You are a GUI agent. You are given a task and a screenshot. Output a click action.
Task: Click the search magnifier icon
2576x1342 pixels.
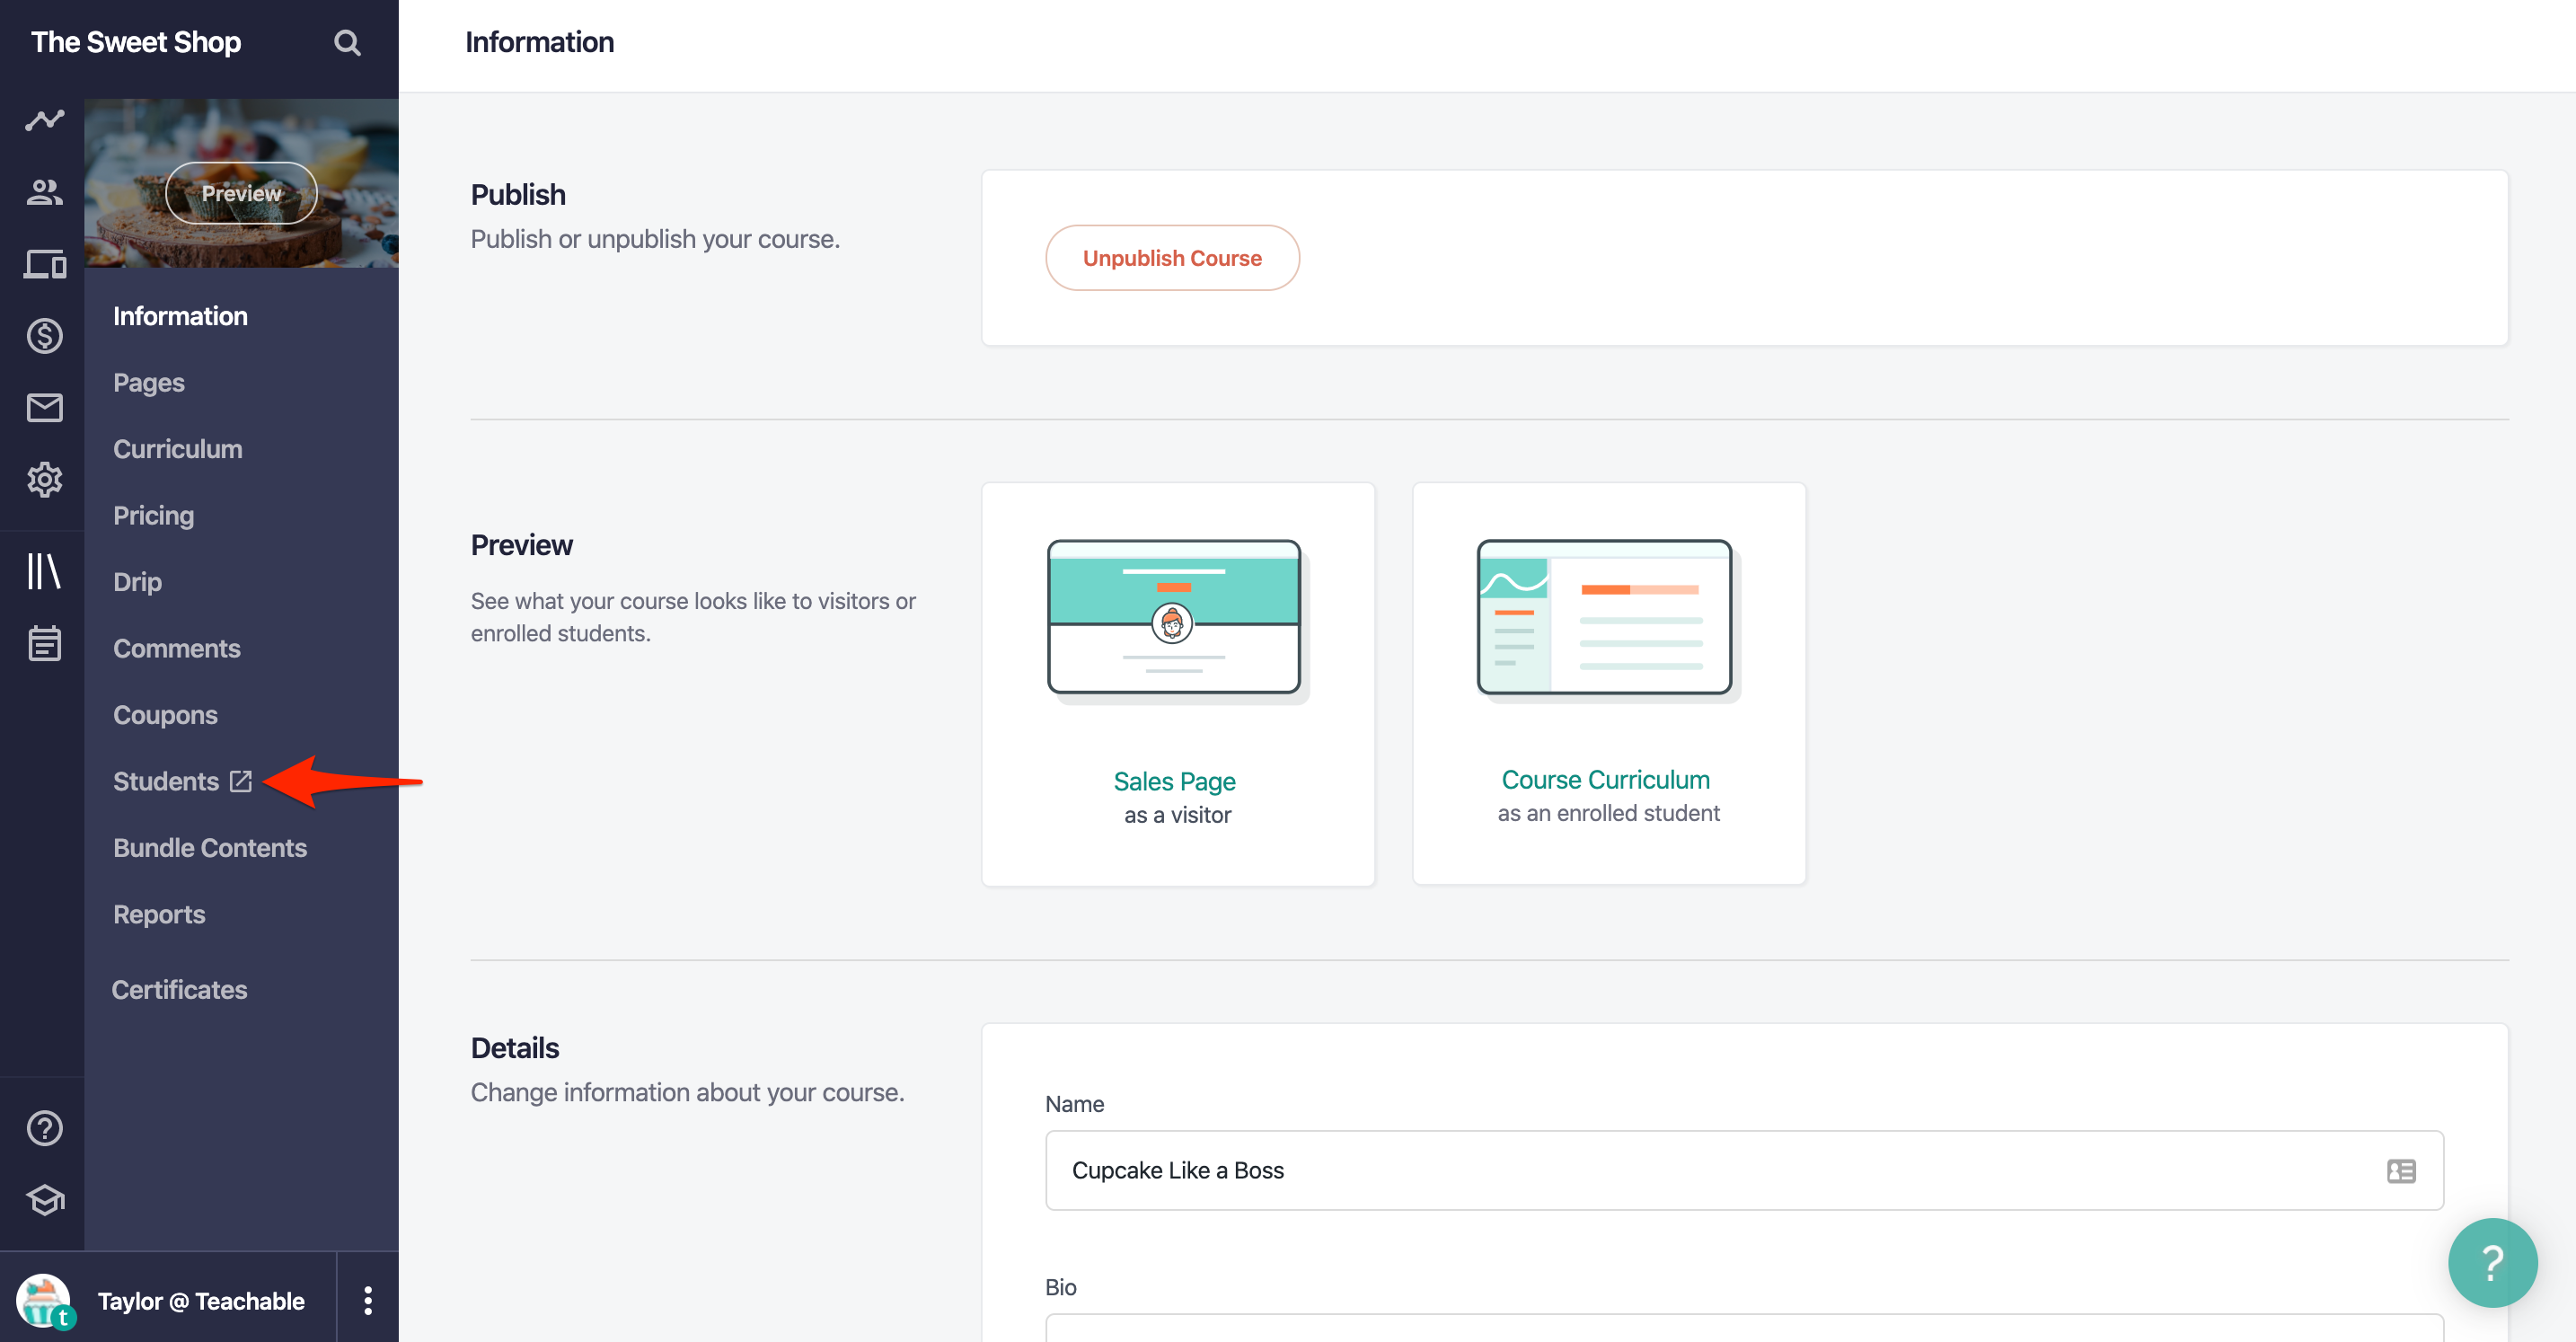point(347,42)
